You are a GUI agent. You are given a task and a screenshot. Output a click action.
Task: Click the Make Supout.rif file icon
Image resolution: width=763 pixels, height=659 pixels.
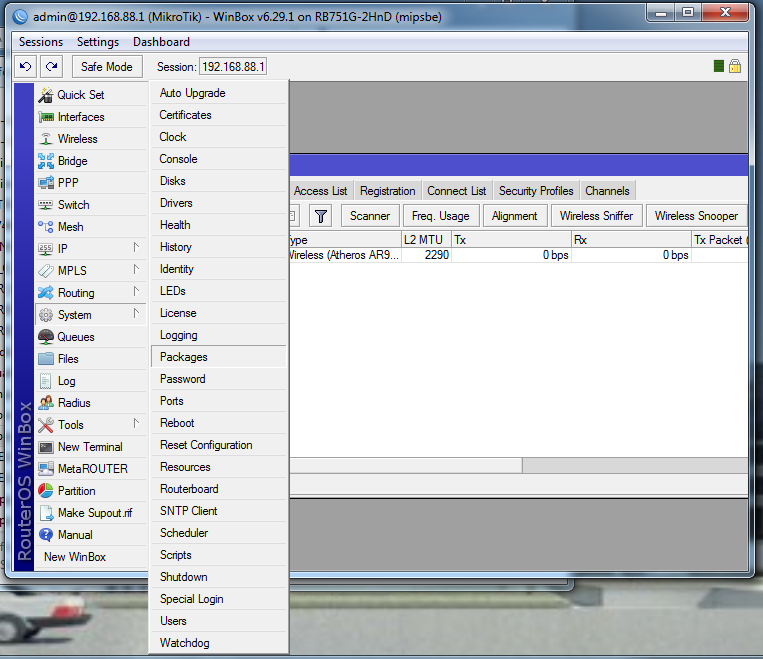click(47, 513)
